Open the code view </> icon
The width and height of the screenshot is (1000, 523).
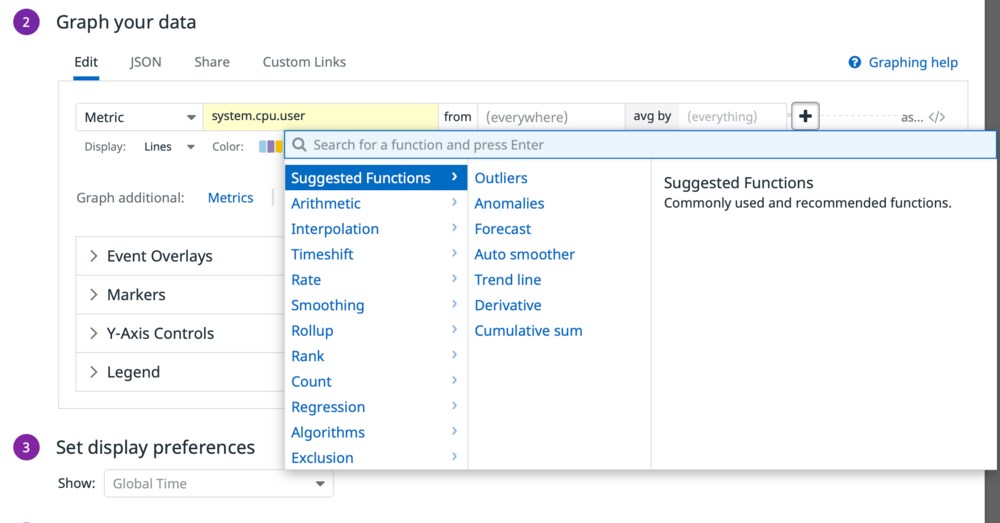click(937, 117)
